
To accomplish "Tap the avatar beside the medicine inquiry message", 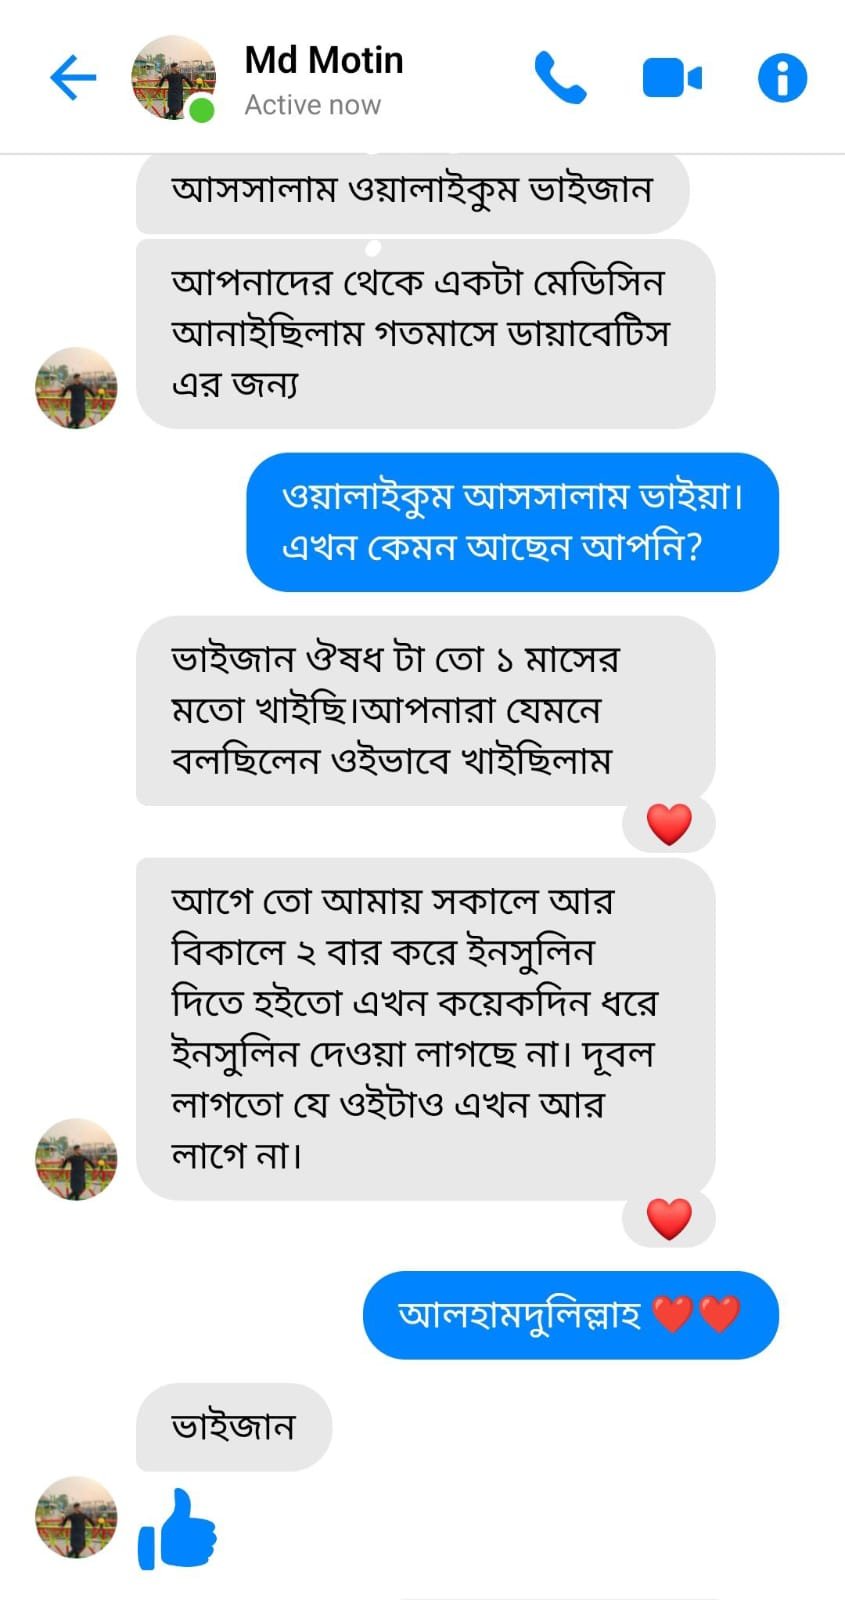I will (x=75, y=390).
